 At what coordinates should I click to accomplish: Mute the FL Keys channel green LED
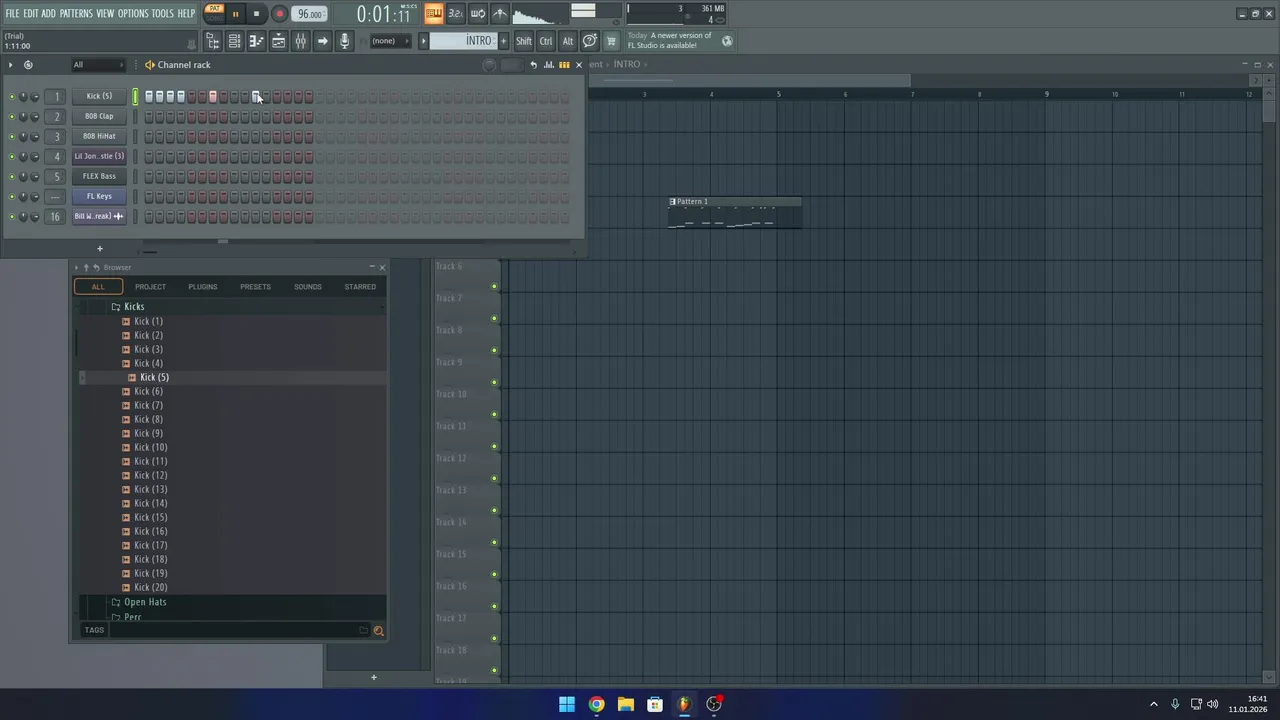[12, 197]
